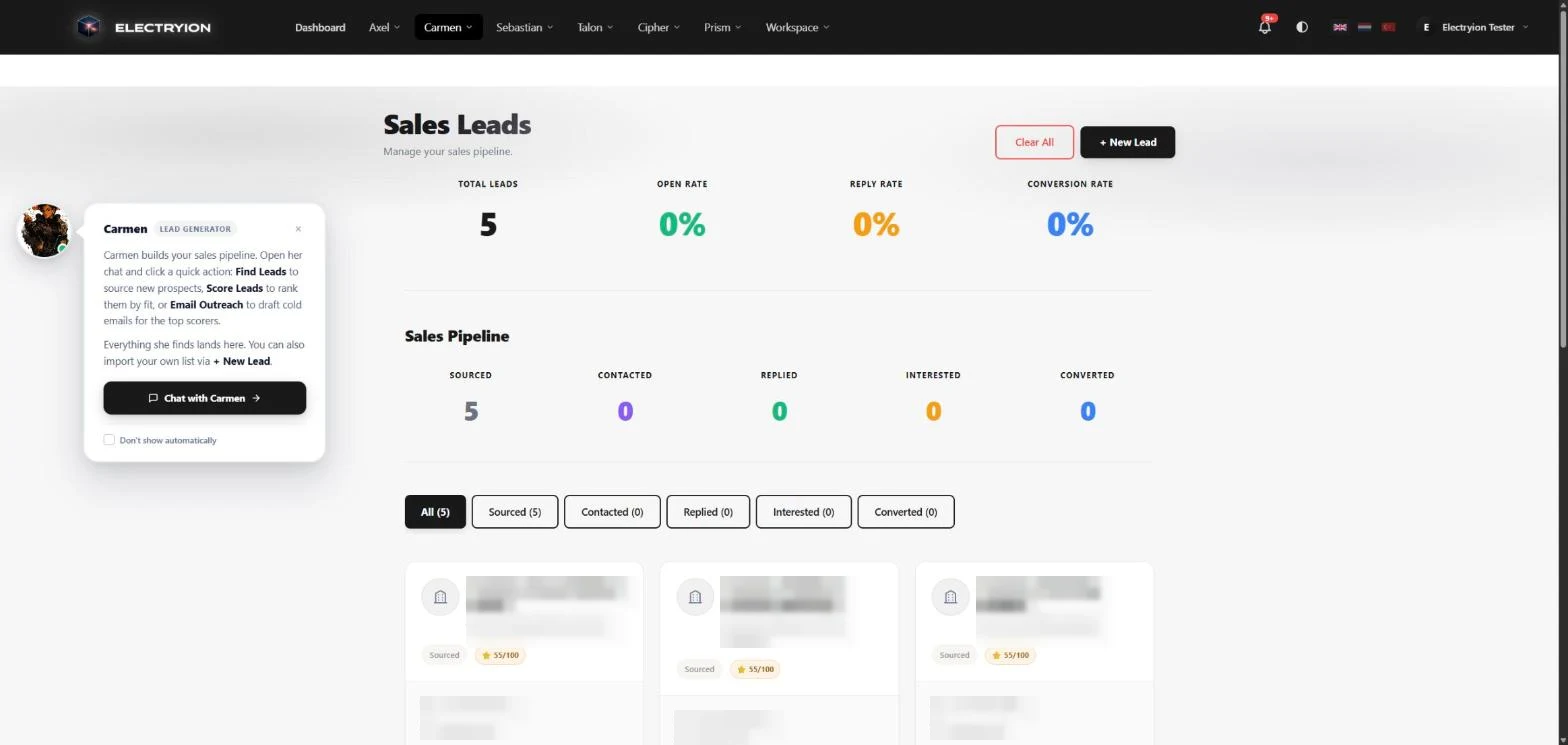
Task: Click the 55/100 score badge on third lead card
Action: 1011,655
